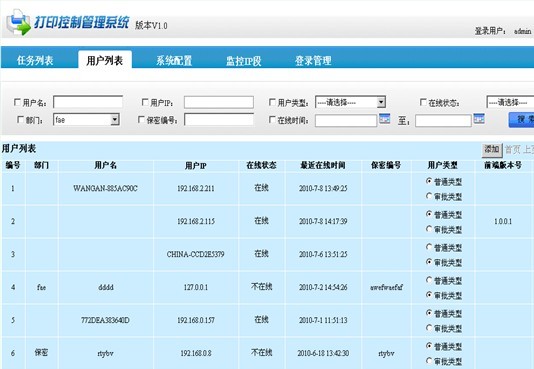Viewport: 534px width, 369px height.
Task: Enable the 部门 filter checkbox
Action: (20, 119)
